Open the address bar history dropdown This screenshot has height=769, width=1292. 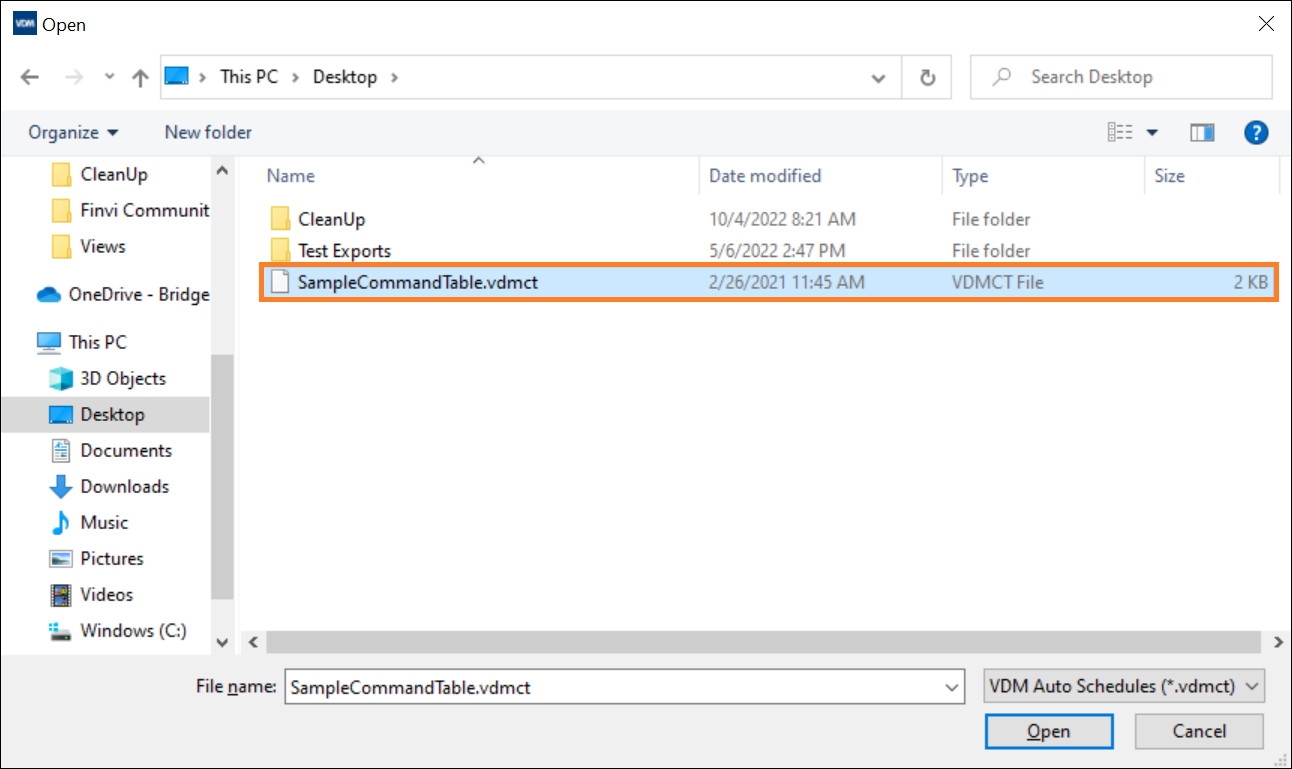click(x=878, y=77)
